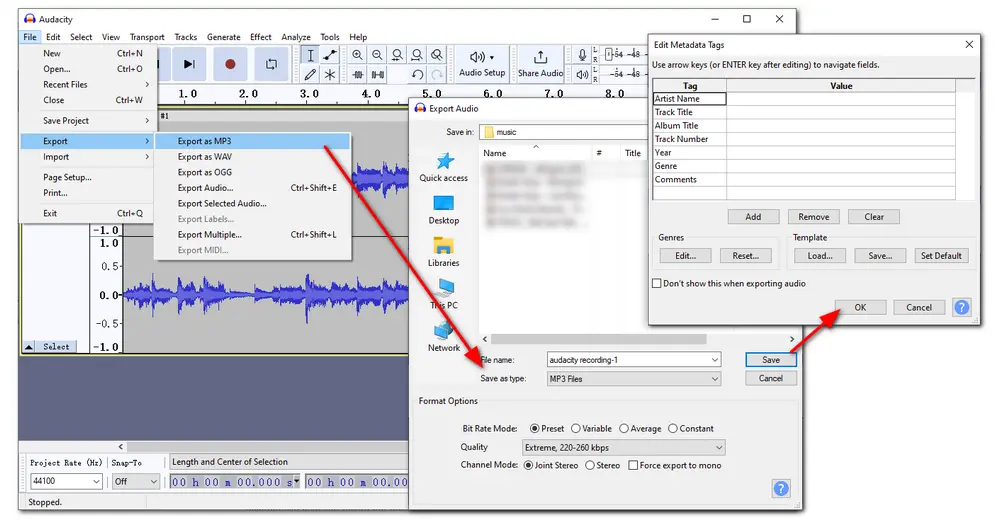Screen dimensions: 1000x520
Task: Open the Audio Setup button
Action: click(482, 64)
